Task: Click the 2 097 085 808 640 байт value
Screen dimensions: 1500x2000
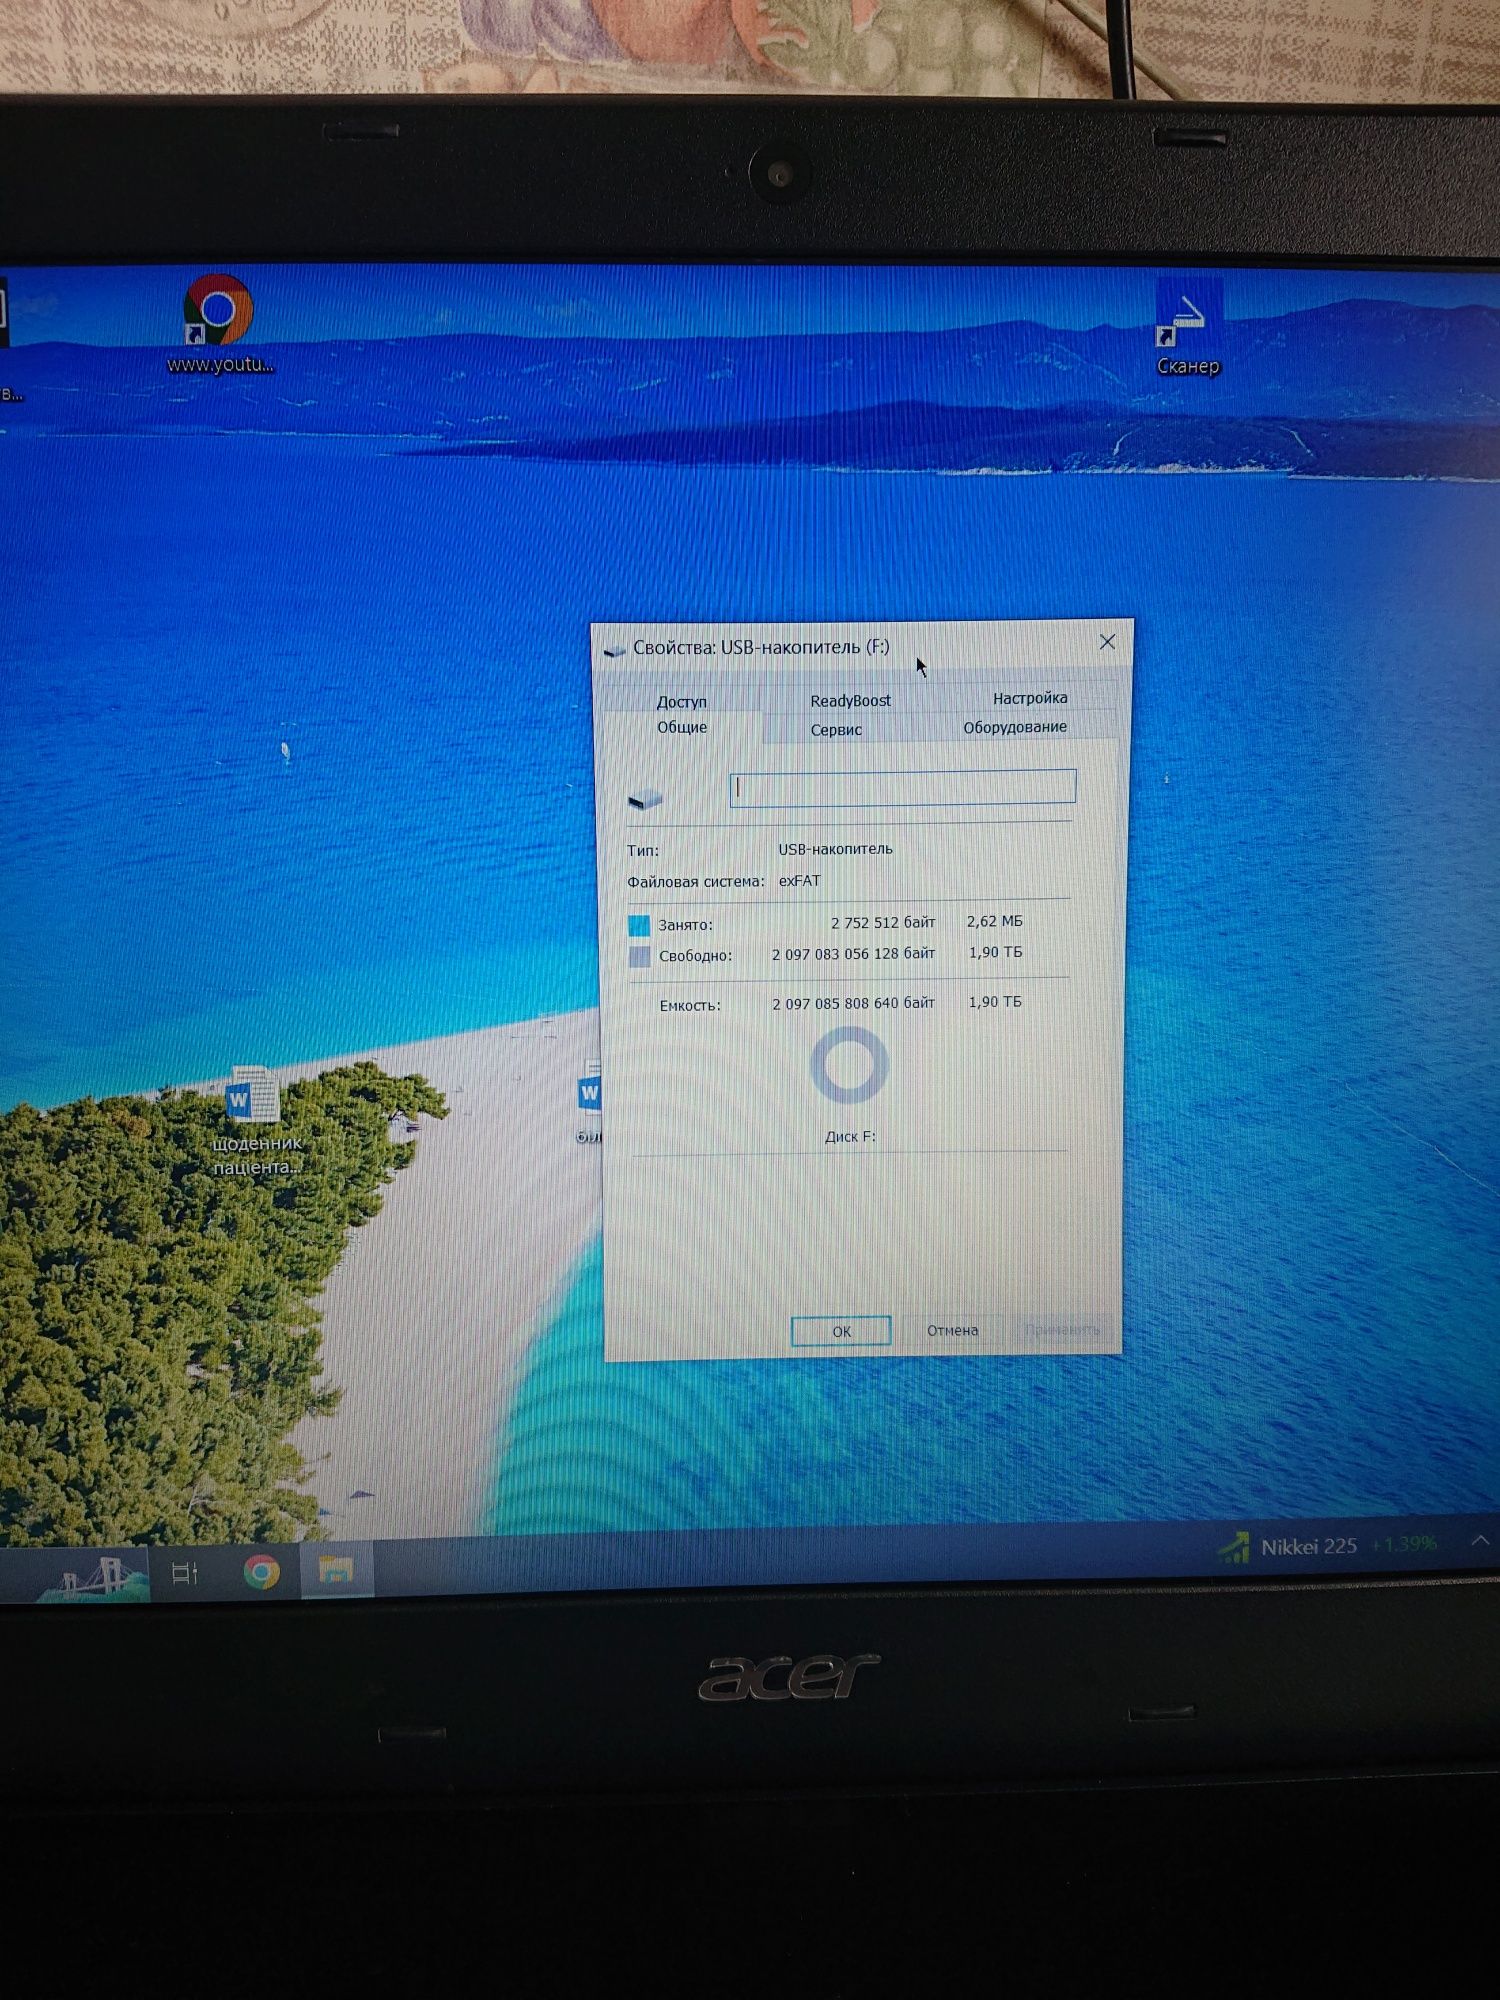Action: pyautogui.click(x=853, y=1003)
